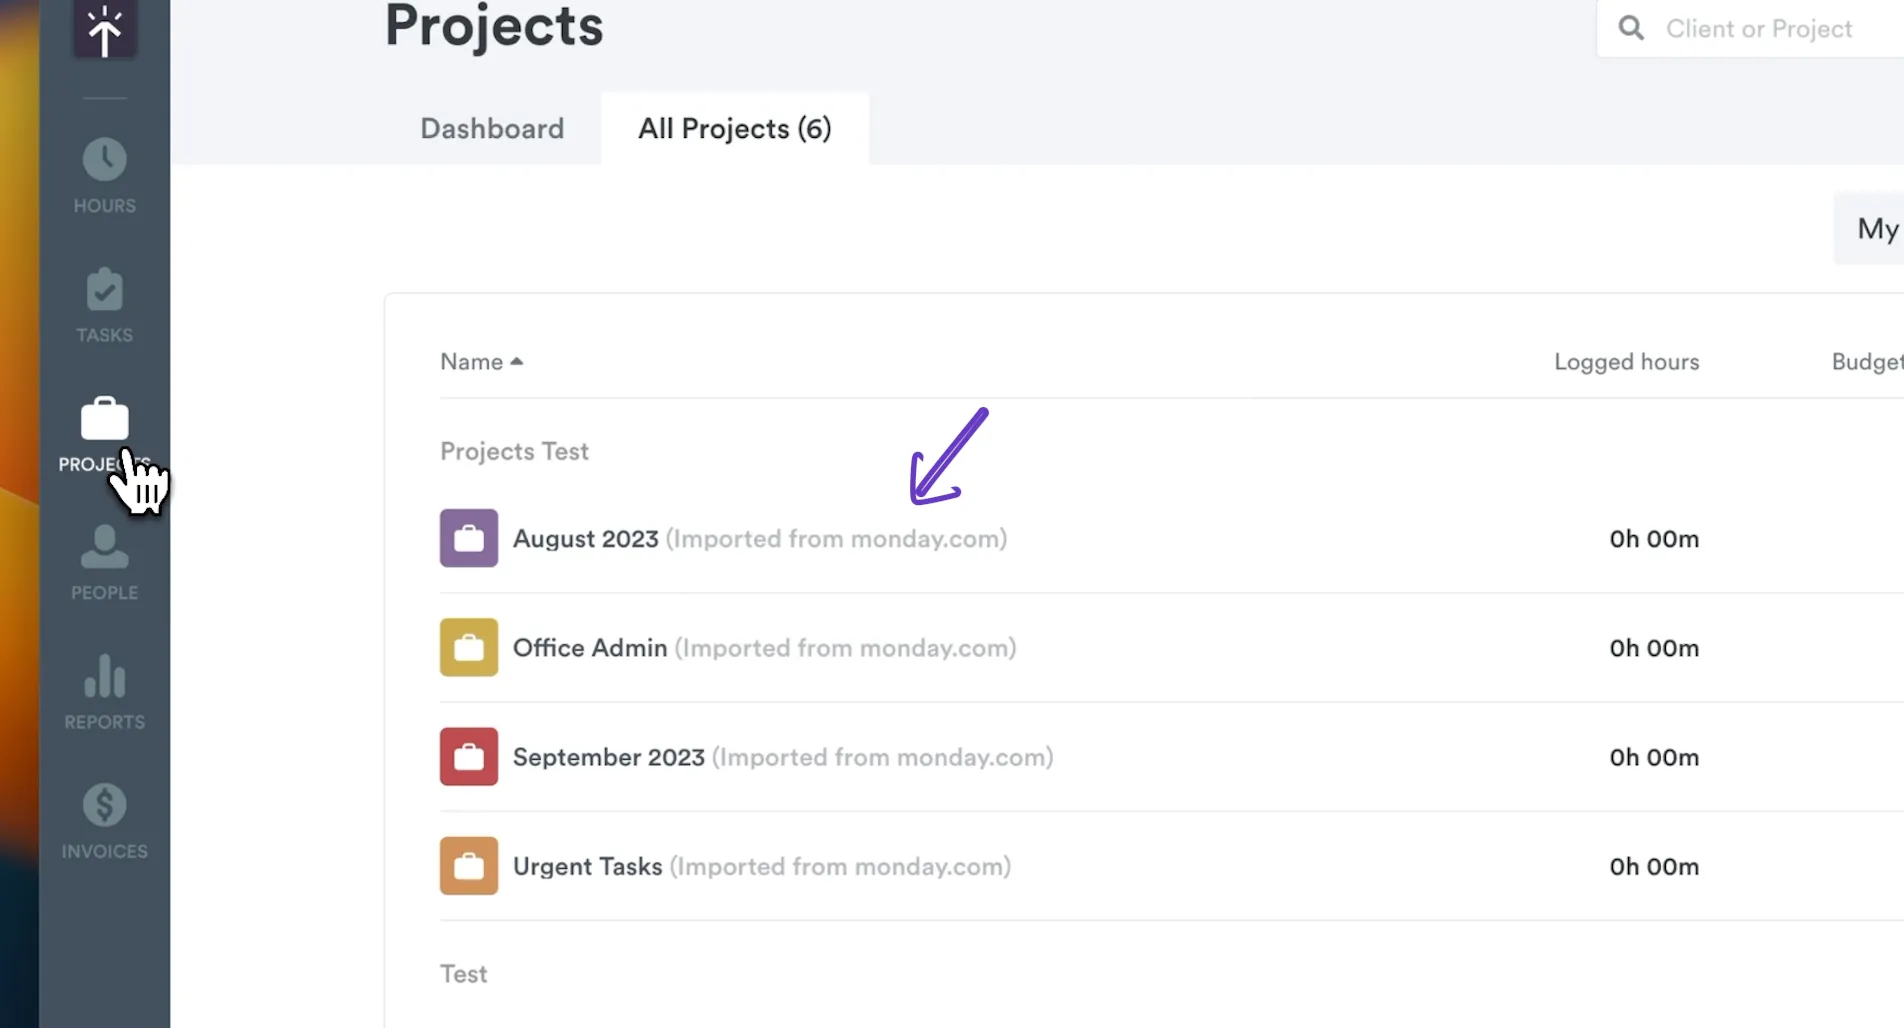Click the orange Urgent Tasks project icon
Image resolution: width=1904 pixels, height=1028 pixels.
pyautogui.click(x=468, y=865)
